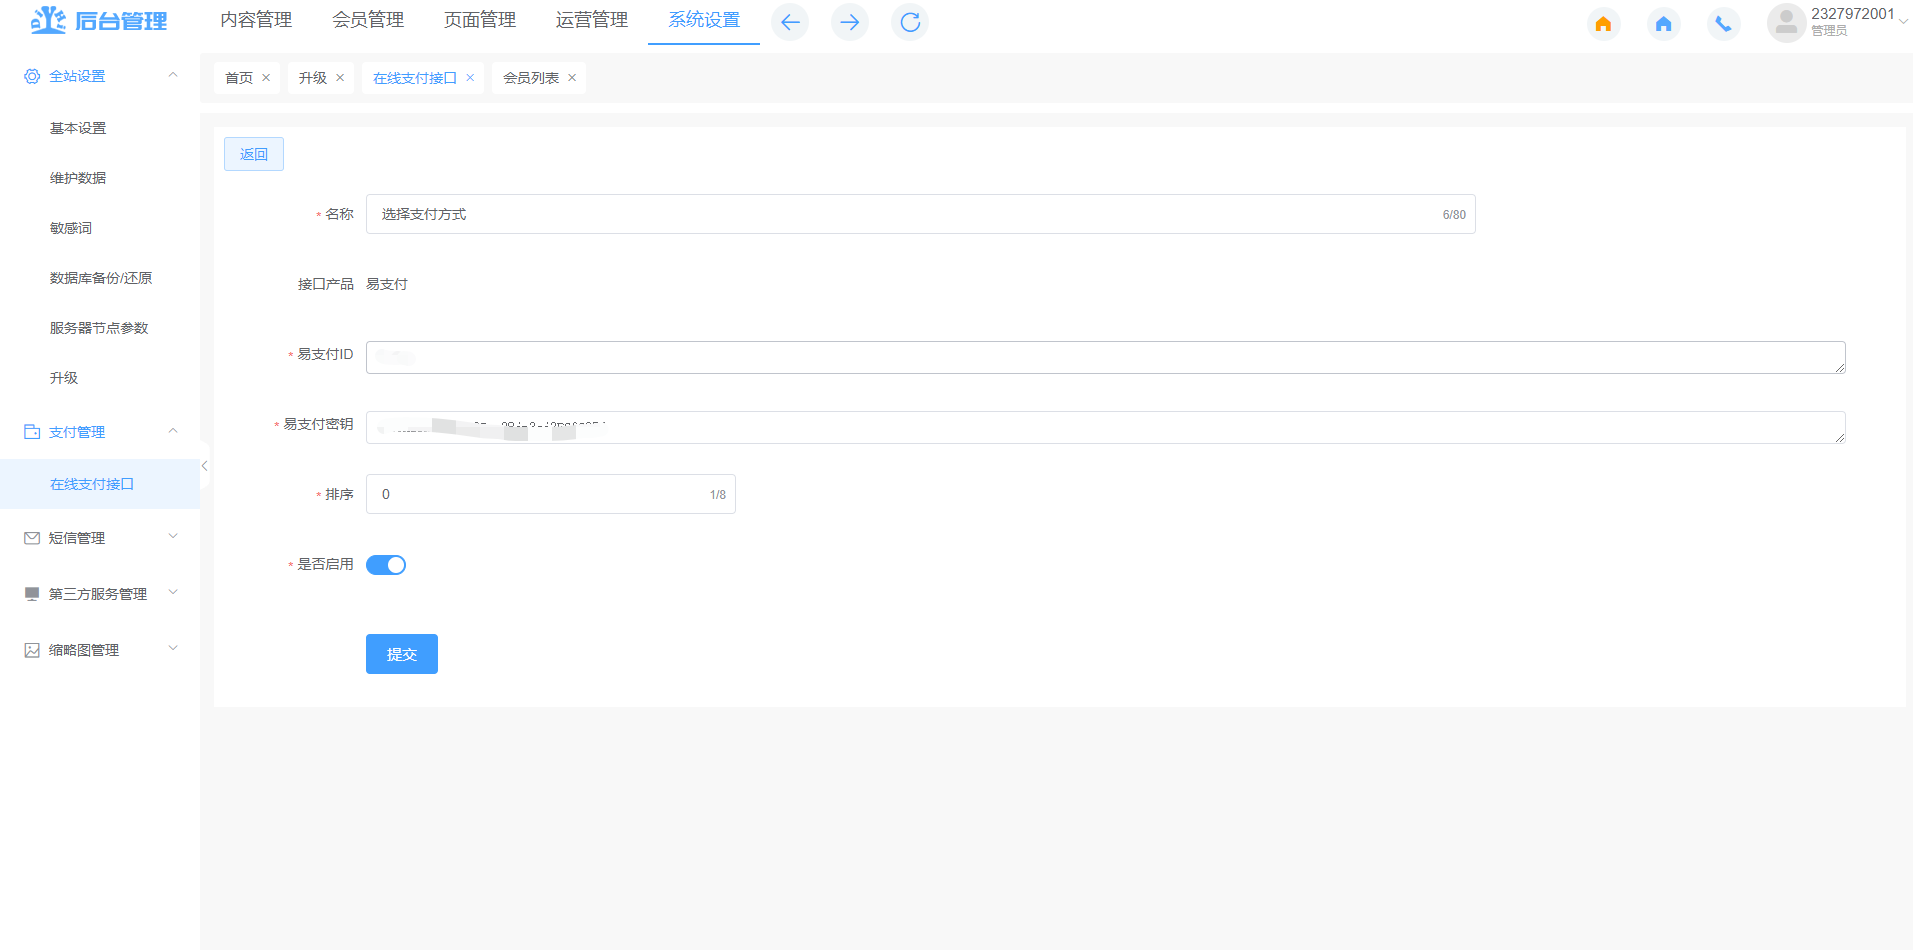The width and height of the screenshot is (1913, 950).
Task: Collapse the 全站设置 section chevron
Action: [x=173, y=75]
